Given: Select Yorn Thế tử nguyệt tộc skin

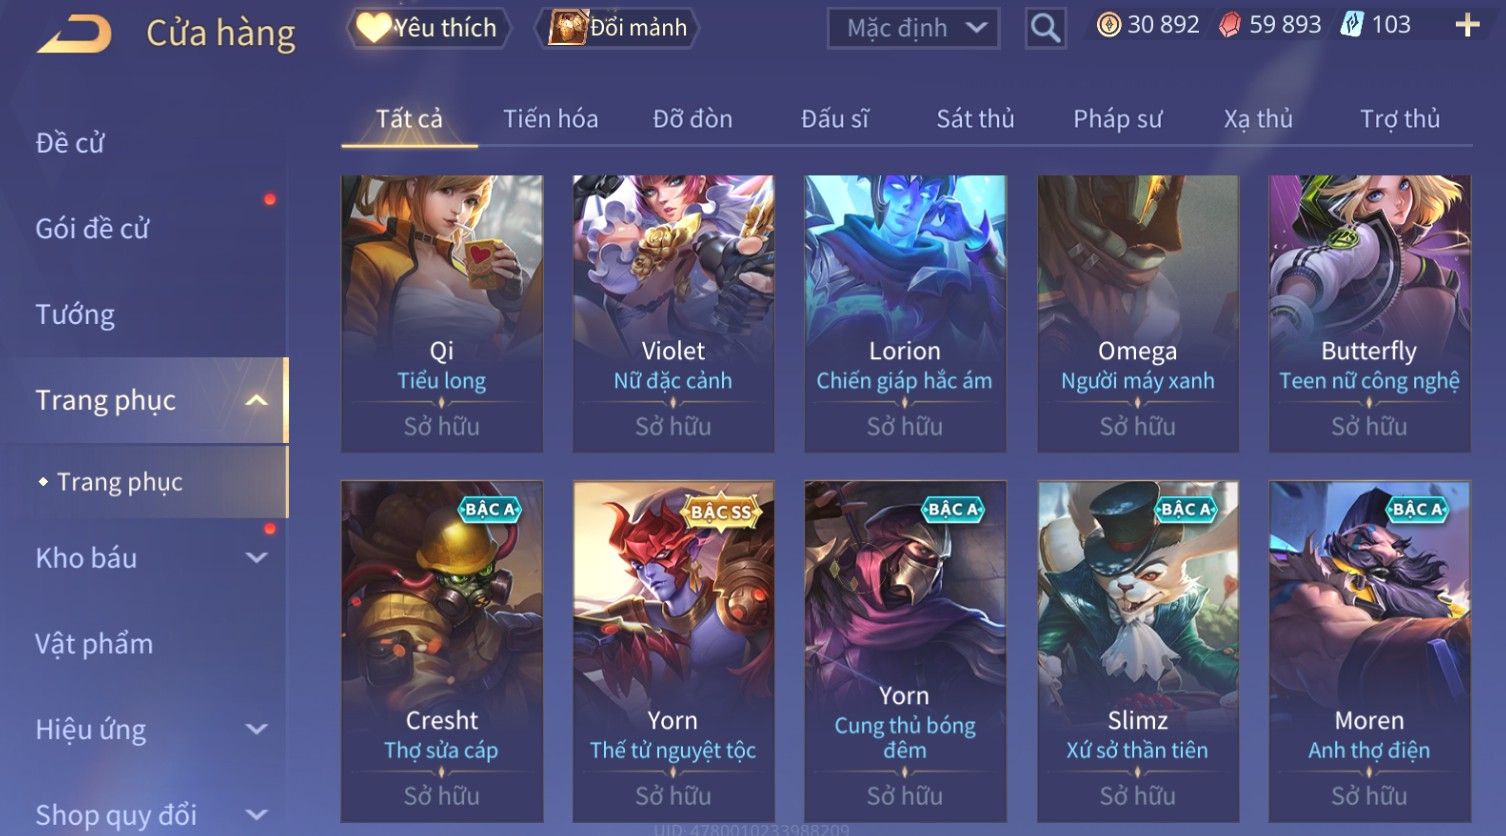Looking at the screenshot, I should 673,651.
